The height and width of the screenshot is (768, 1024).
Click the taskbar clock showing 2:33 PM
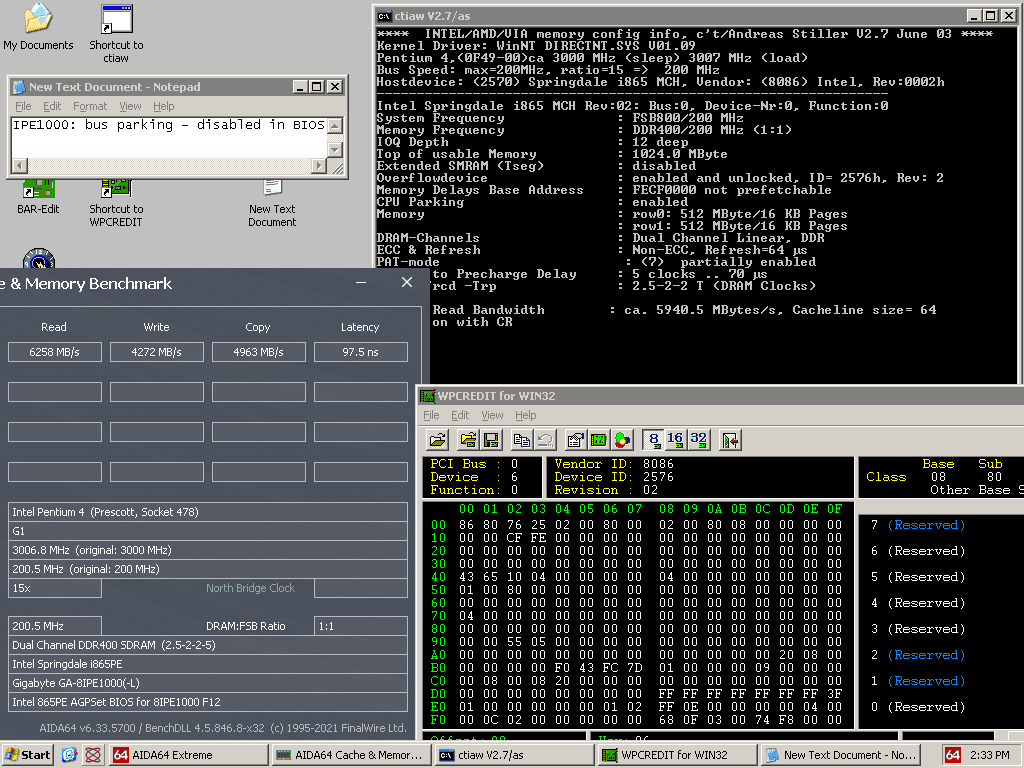(989, 755)
